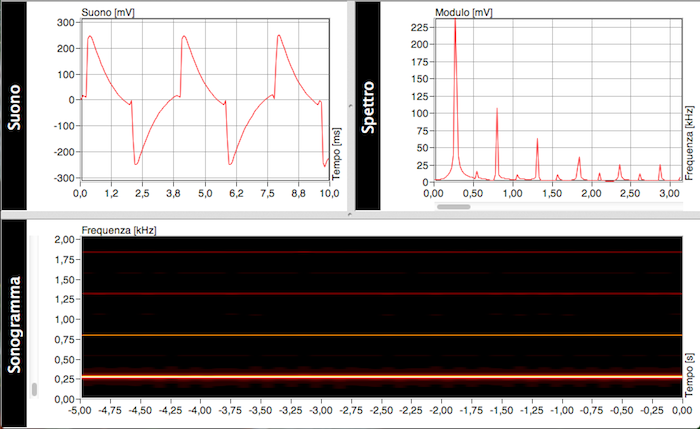
Task: Click the '-2,50' tick on sonogram time axis
Action: tap(382, 410)
